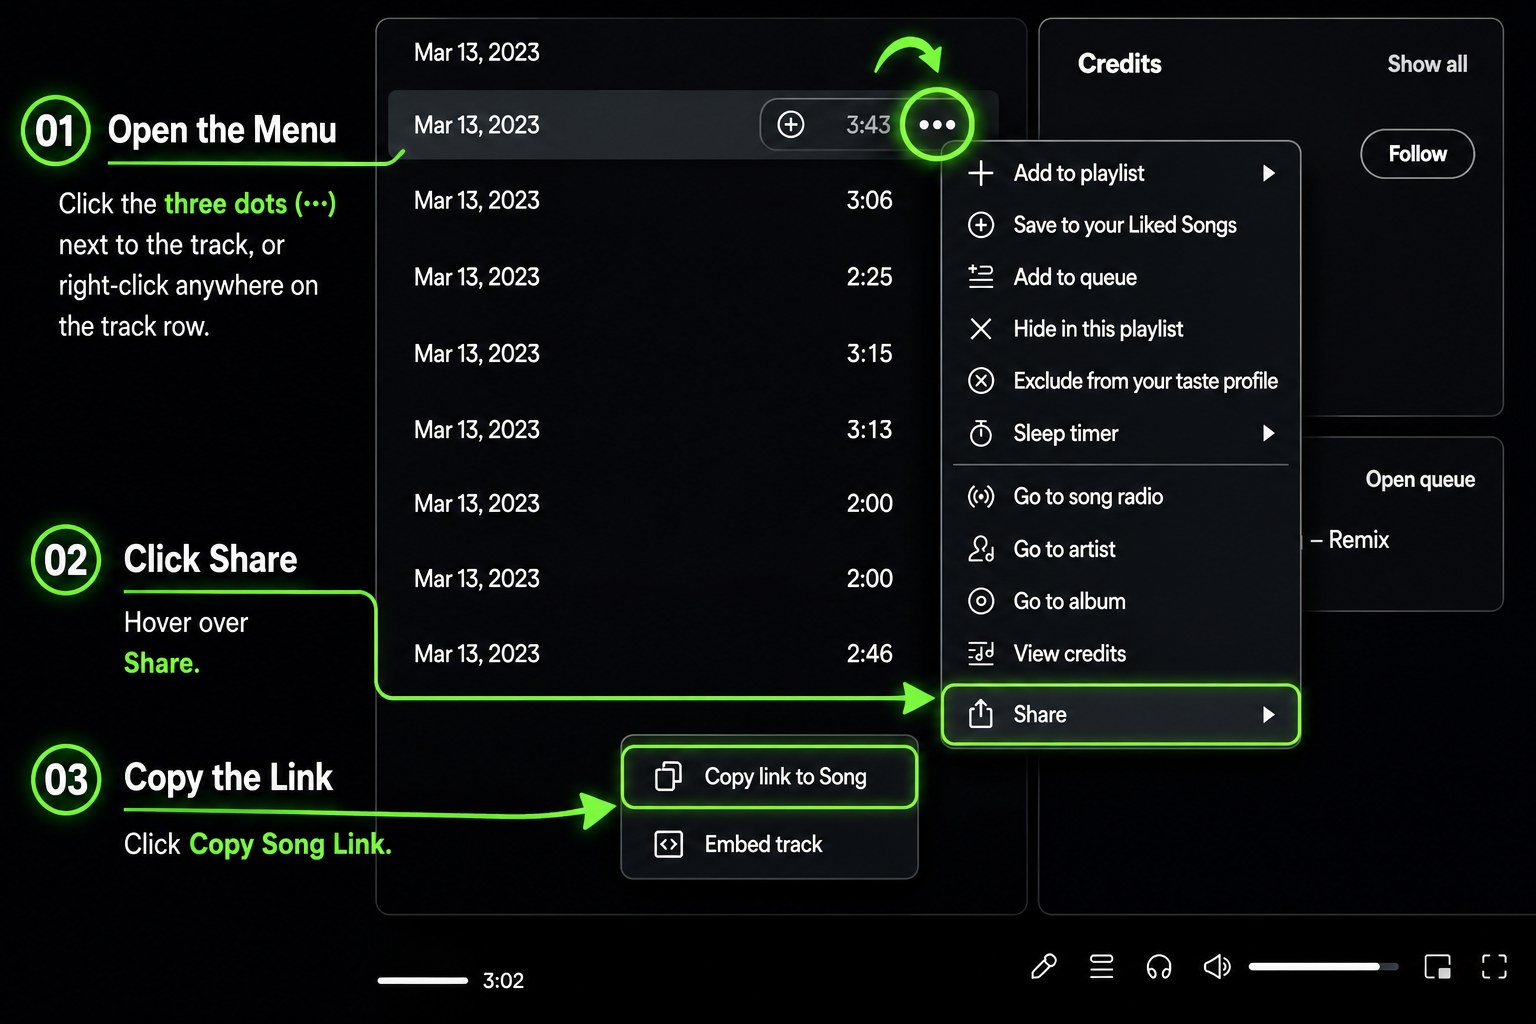
Task: Expand the Sleep timer submenu arrow
Action: pos(1268,433)
